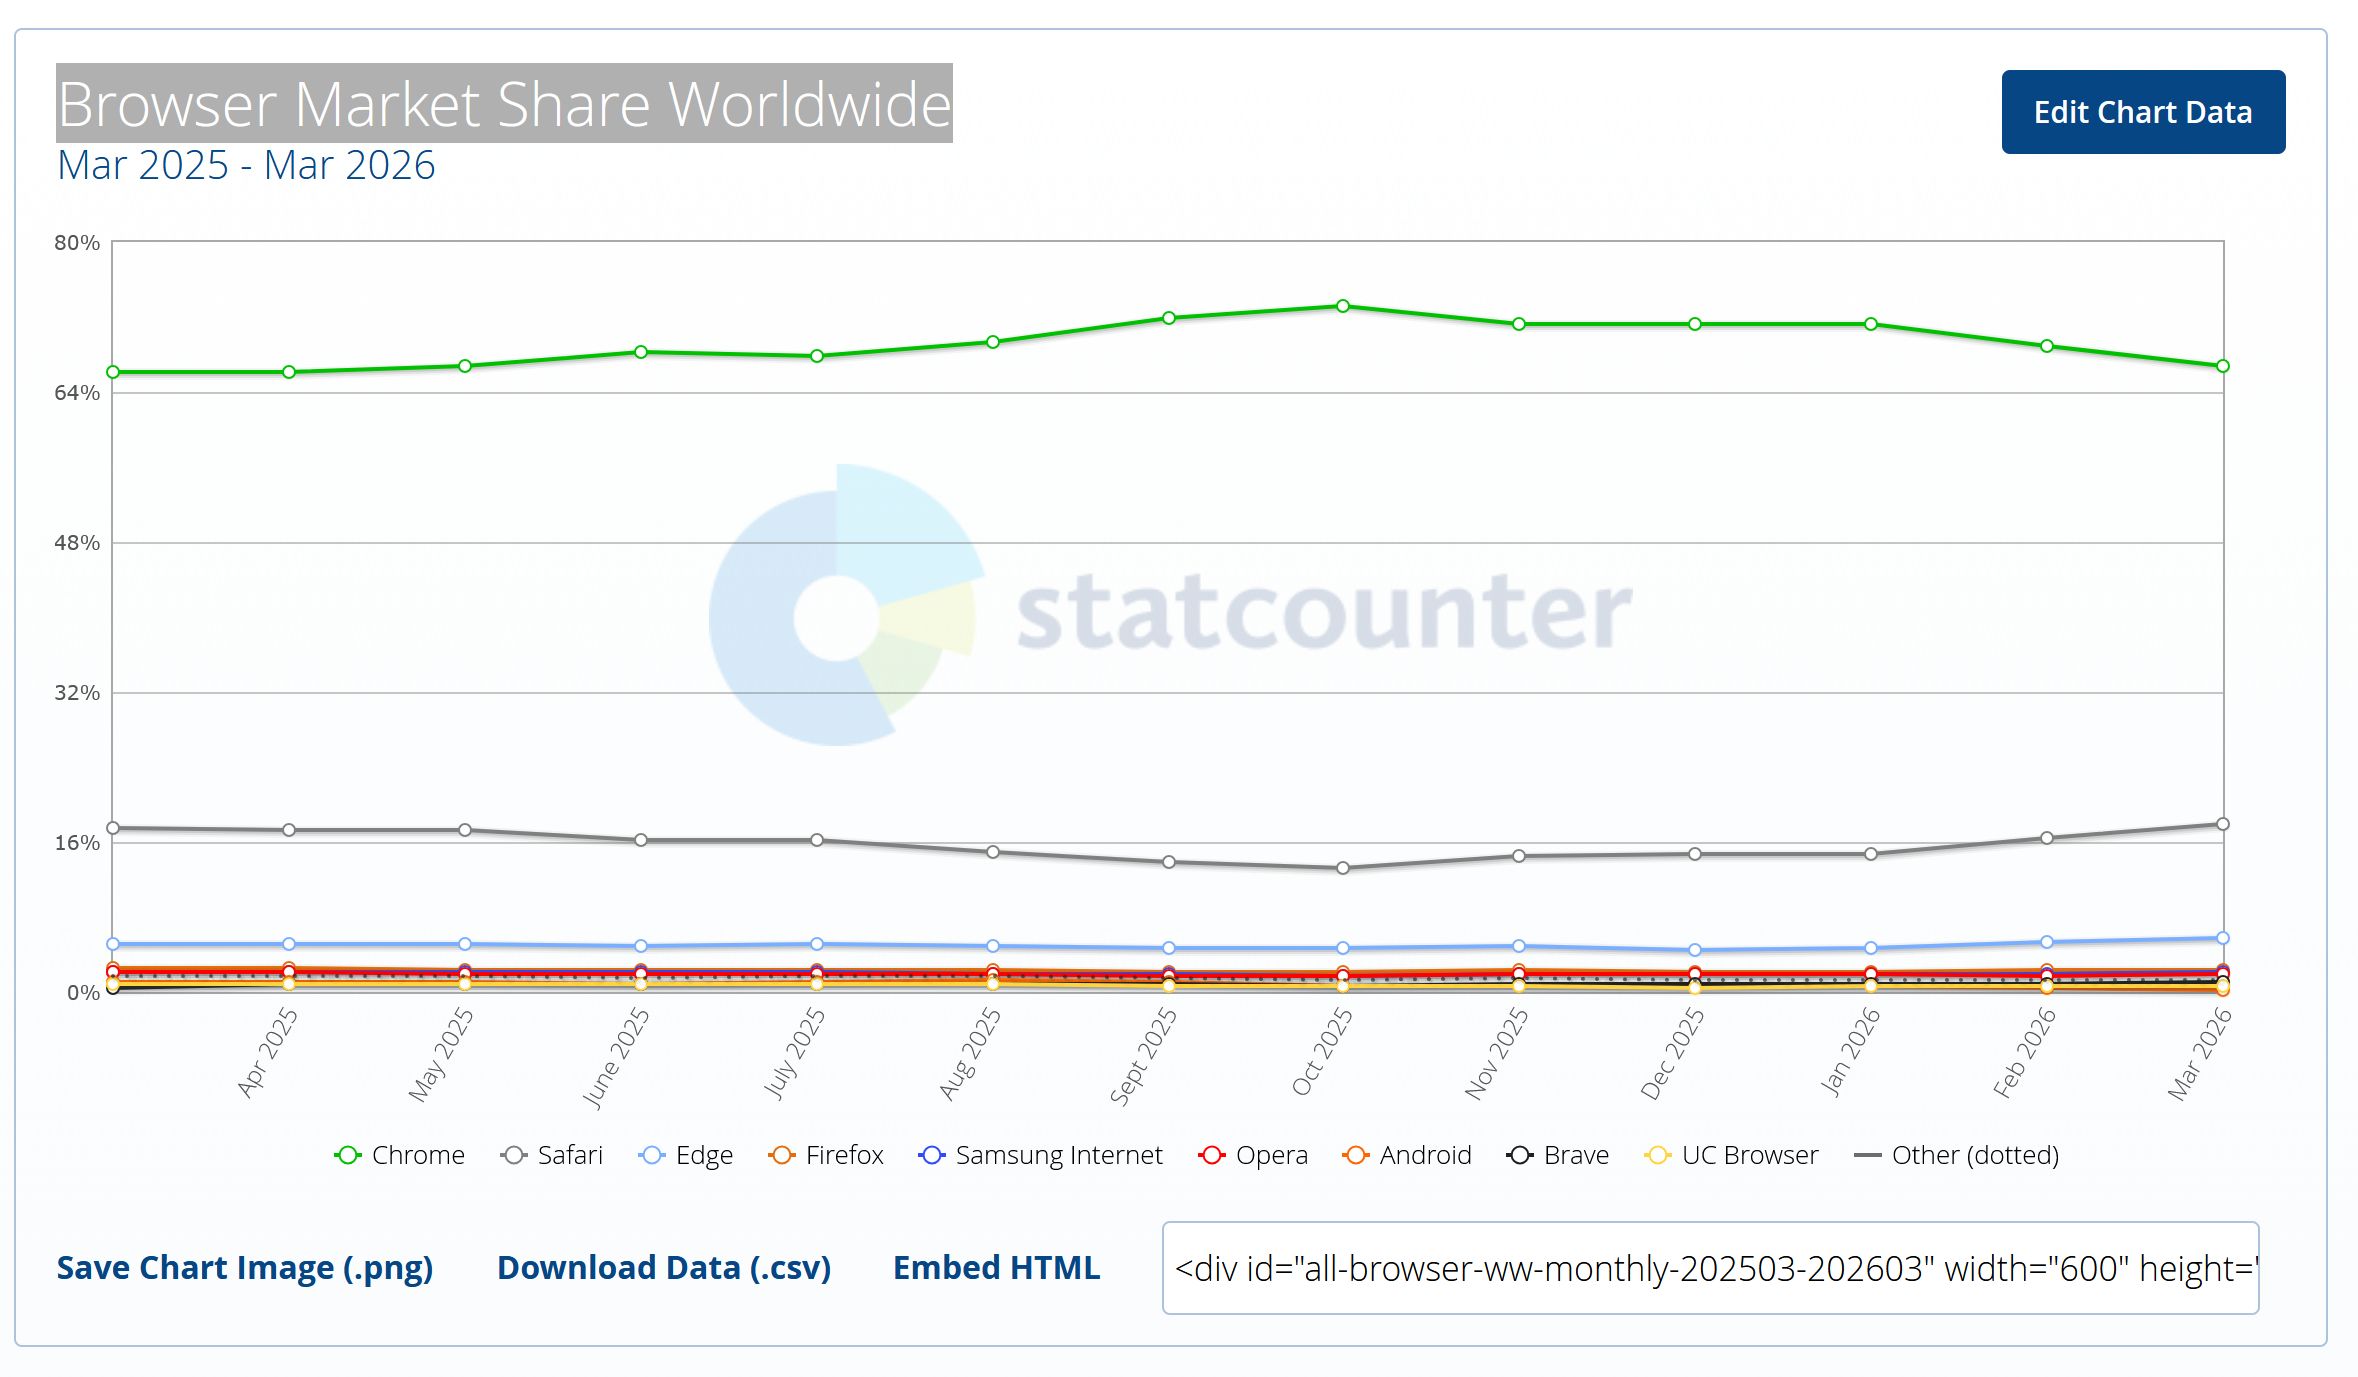Toggle the Opera legend item
This screenshot has height=1377, width=2358.
[x=1254, y=1155]
